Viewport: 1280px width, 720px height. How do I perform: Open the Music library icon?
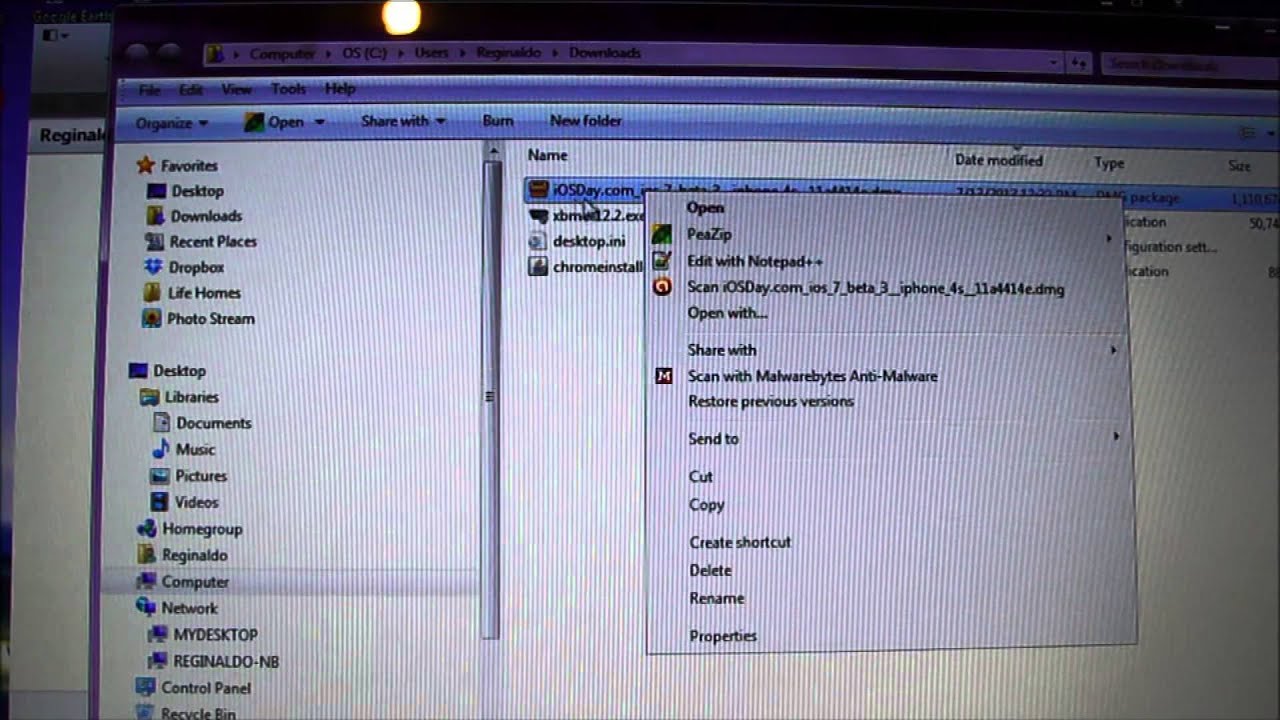(x=160, y=449)
